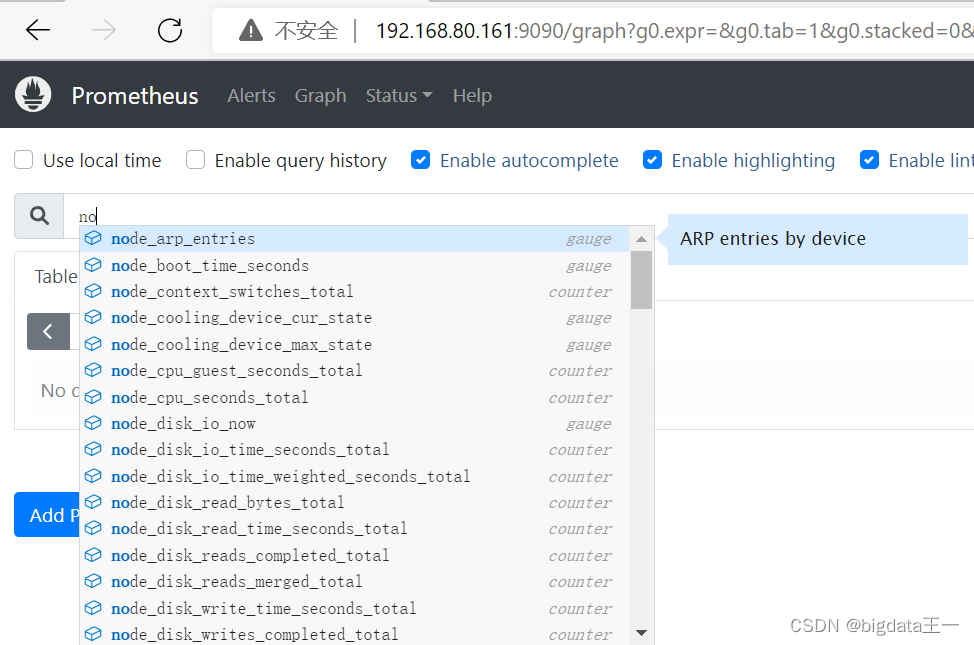Viewport: 974px width, 645px height.
Task: Select node_disk_reads_completed_total suggestion
Action: pyautogui.click(x=354, y=555)
